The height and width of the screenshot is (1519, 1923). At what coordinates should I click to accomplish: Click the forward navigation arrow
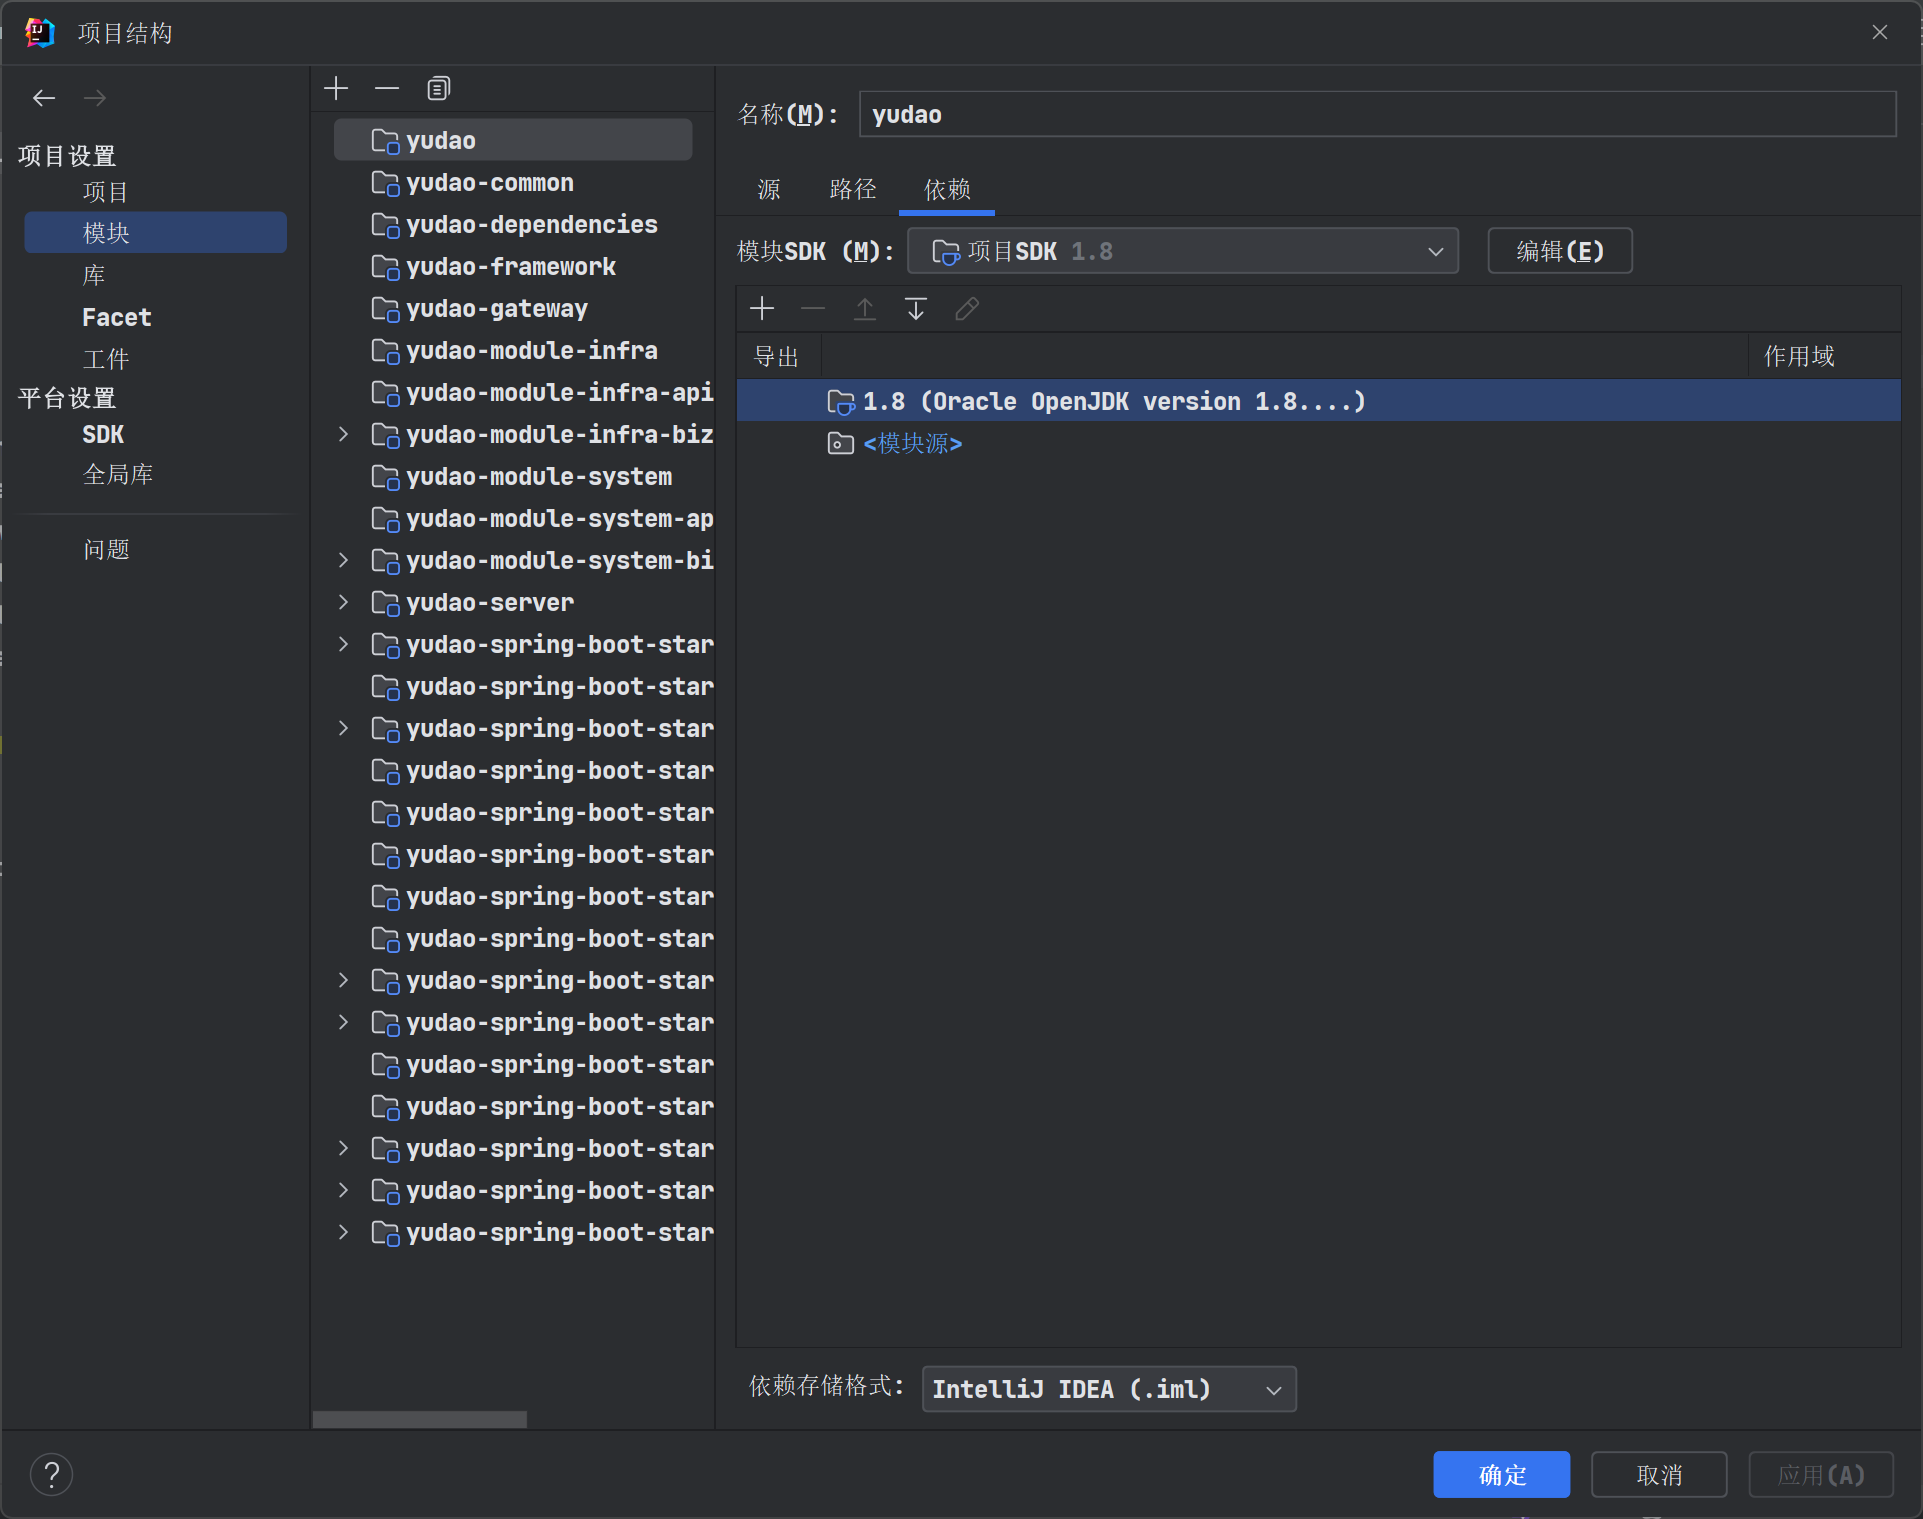(95, 98)
